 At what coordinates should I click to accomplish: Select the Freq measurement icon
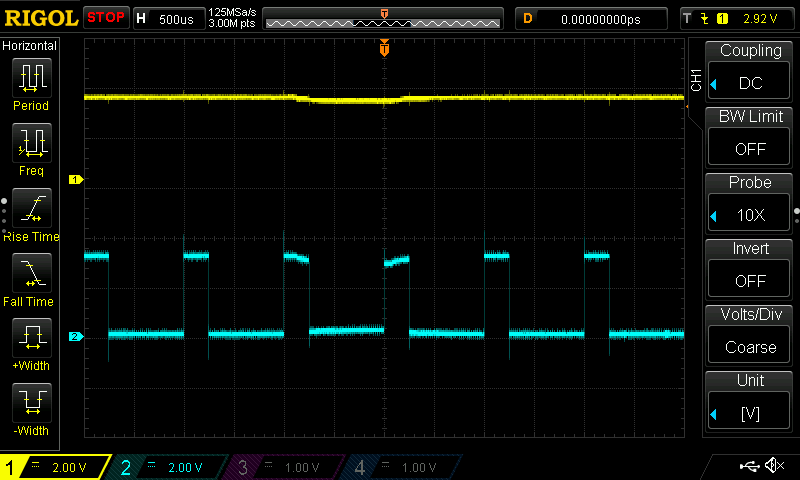[32, 142]
